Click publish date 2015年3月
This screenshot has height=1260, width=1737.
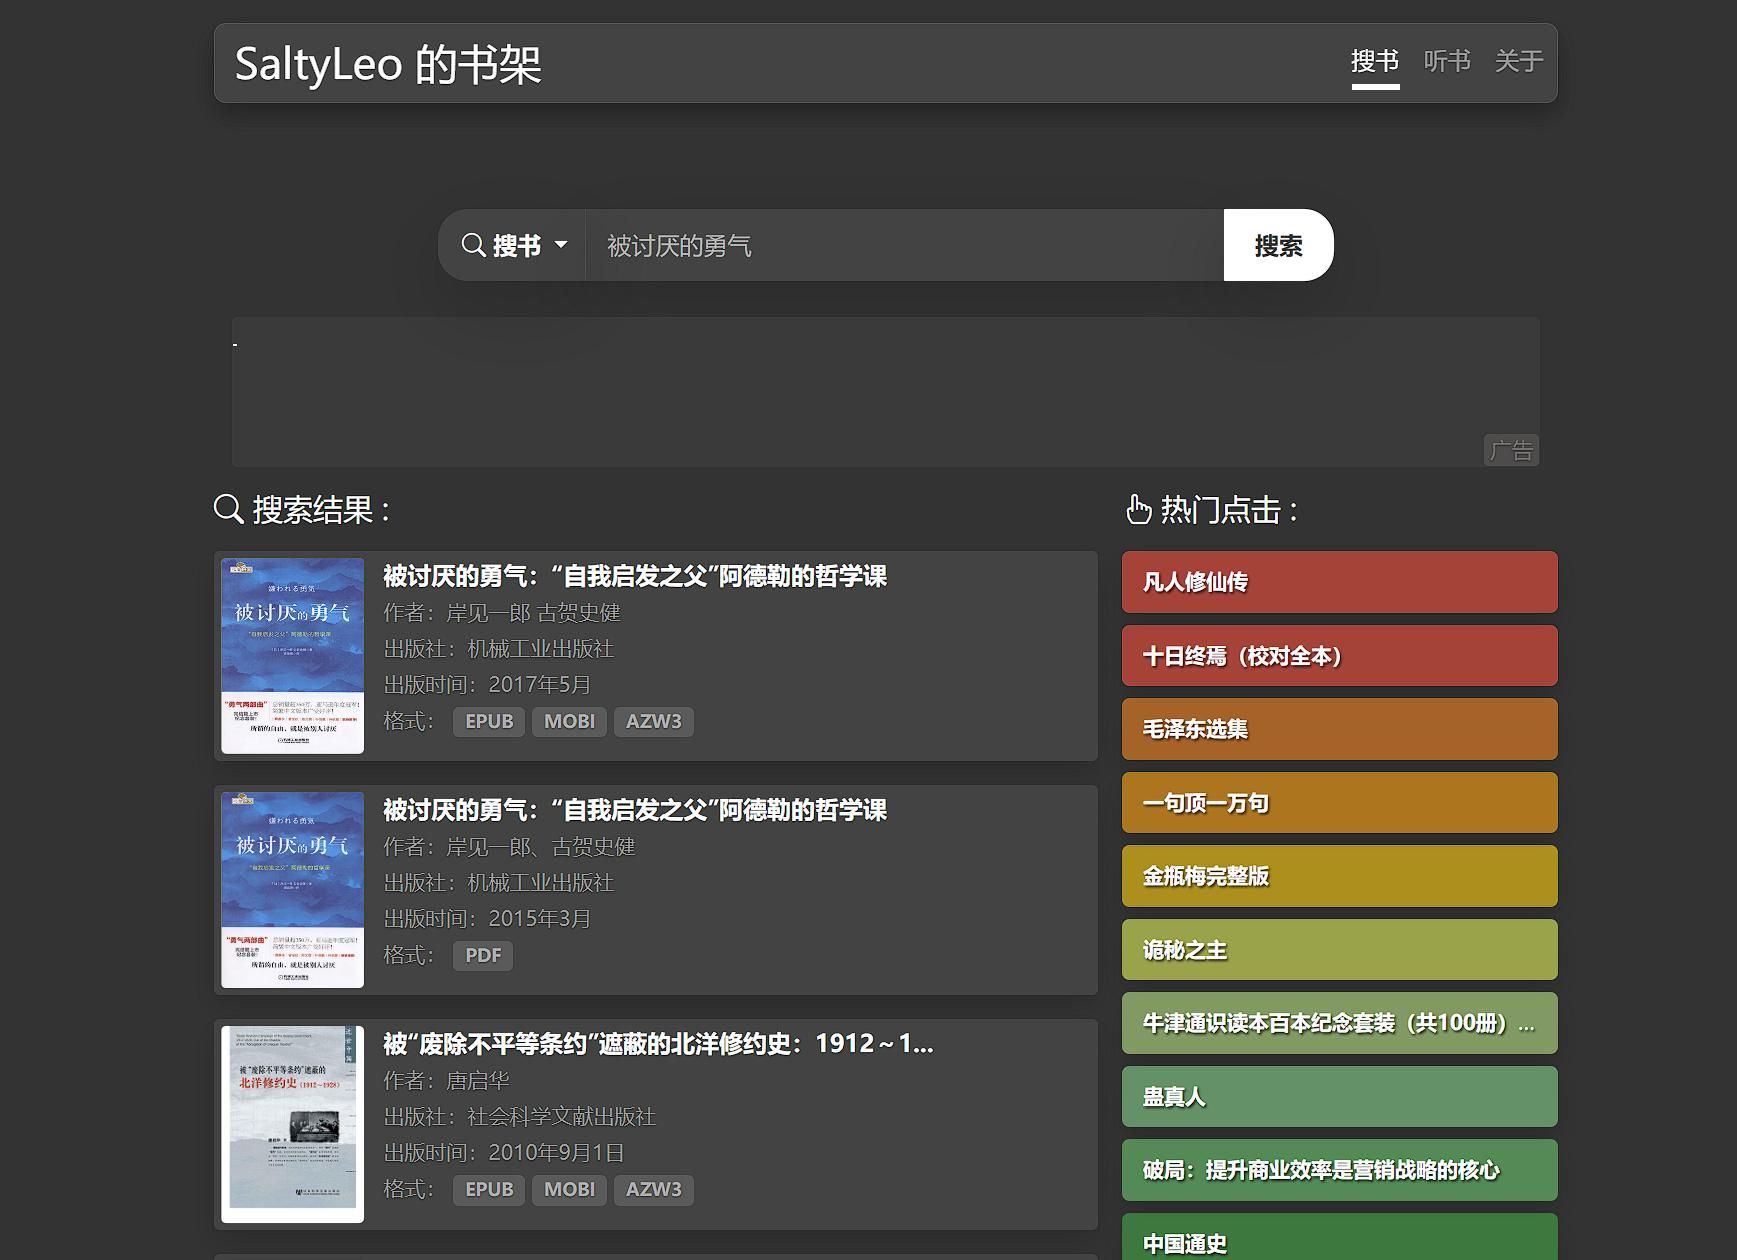pyautogui.click(x=540, y=919)
